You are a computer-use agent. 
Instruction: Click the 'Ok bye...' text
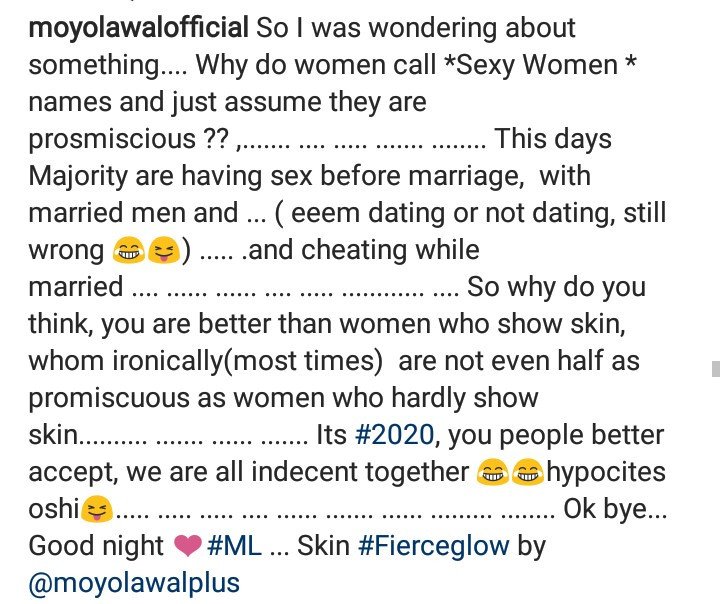(615, 509)
